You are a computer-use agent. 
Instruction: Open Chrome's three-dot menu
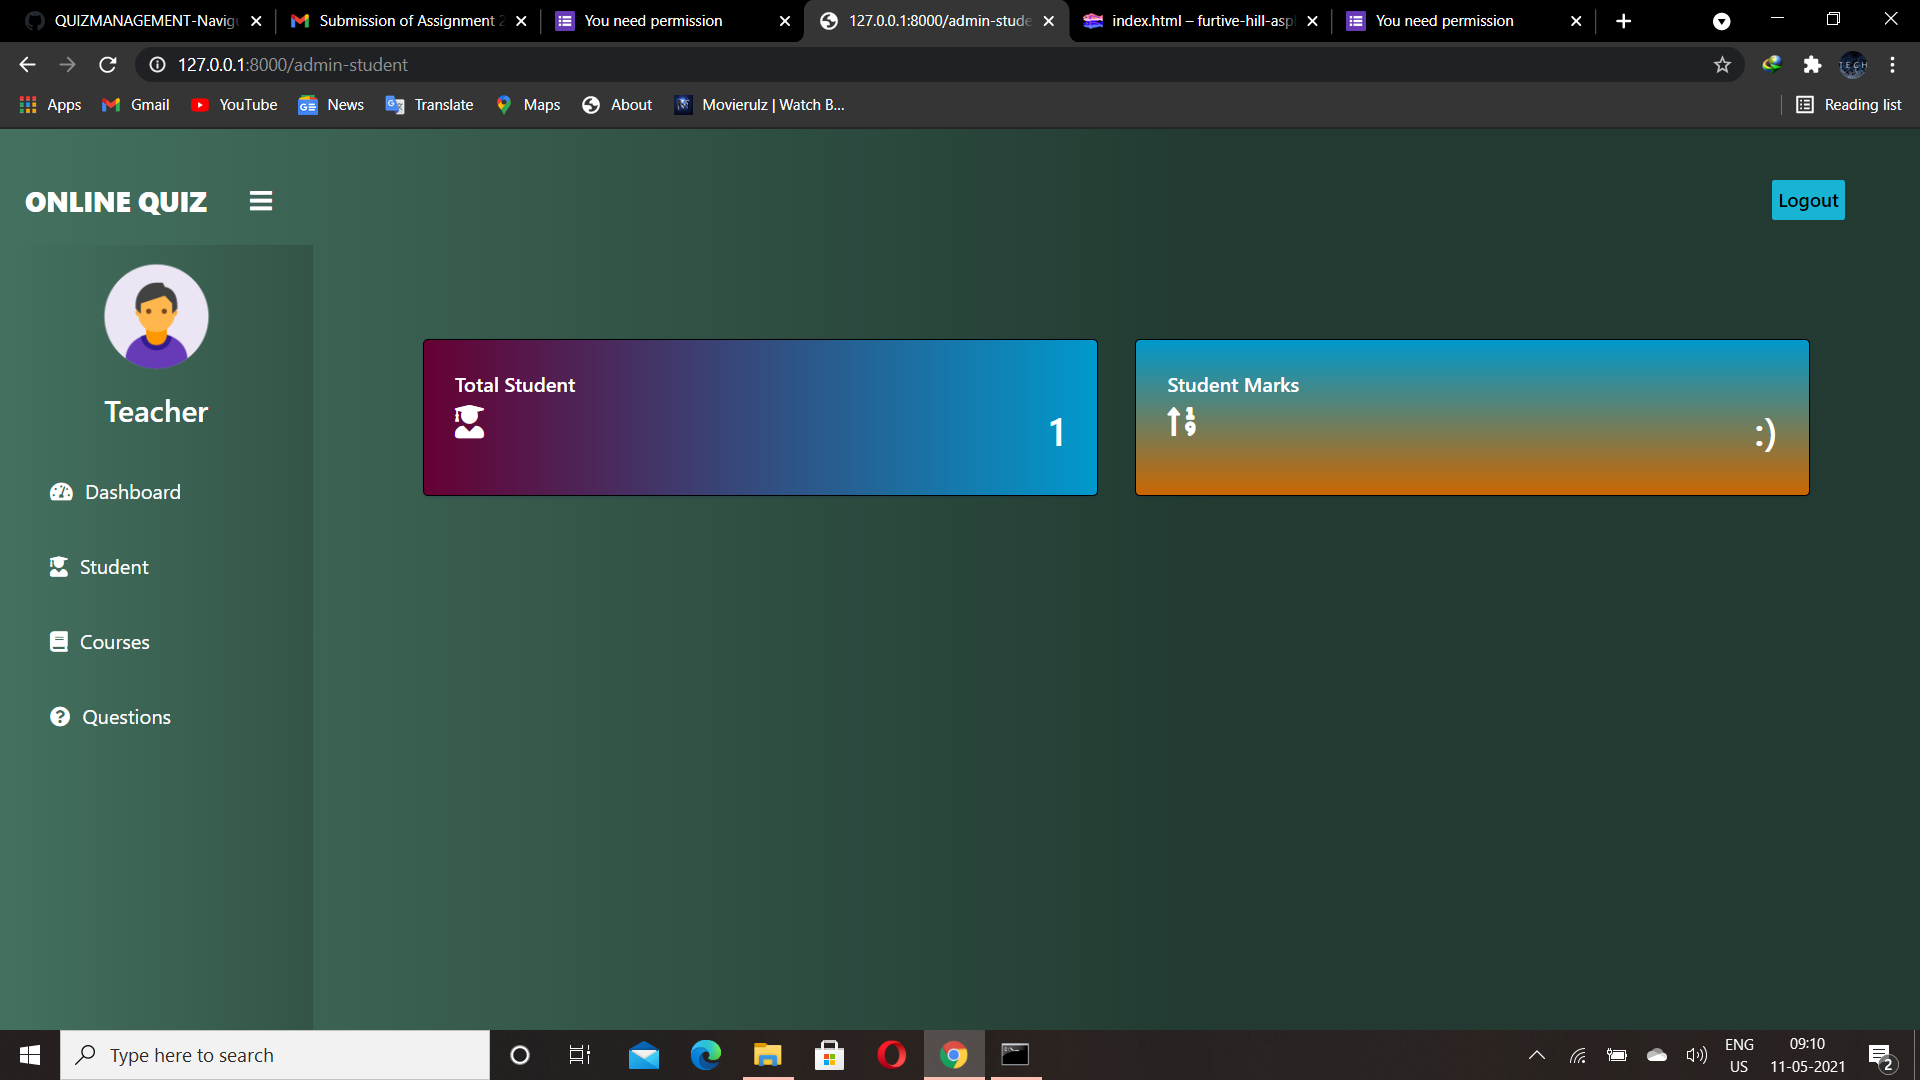coord(1893,64)
